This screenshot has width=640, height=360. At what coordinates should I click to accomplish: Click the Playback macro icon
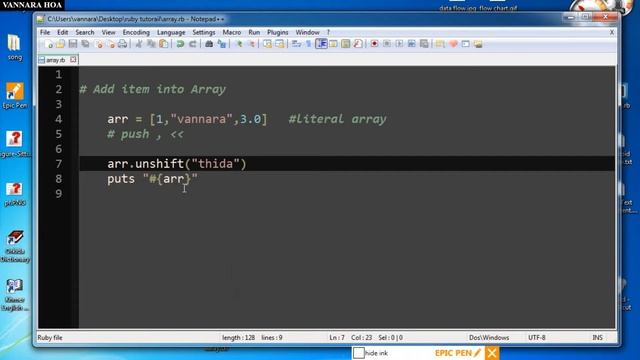399,44
